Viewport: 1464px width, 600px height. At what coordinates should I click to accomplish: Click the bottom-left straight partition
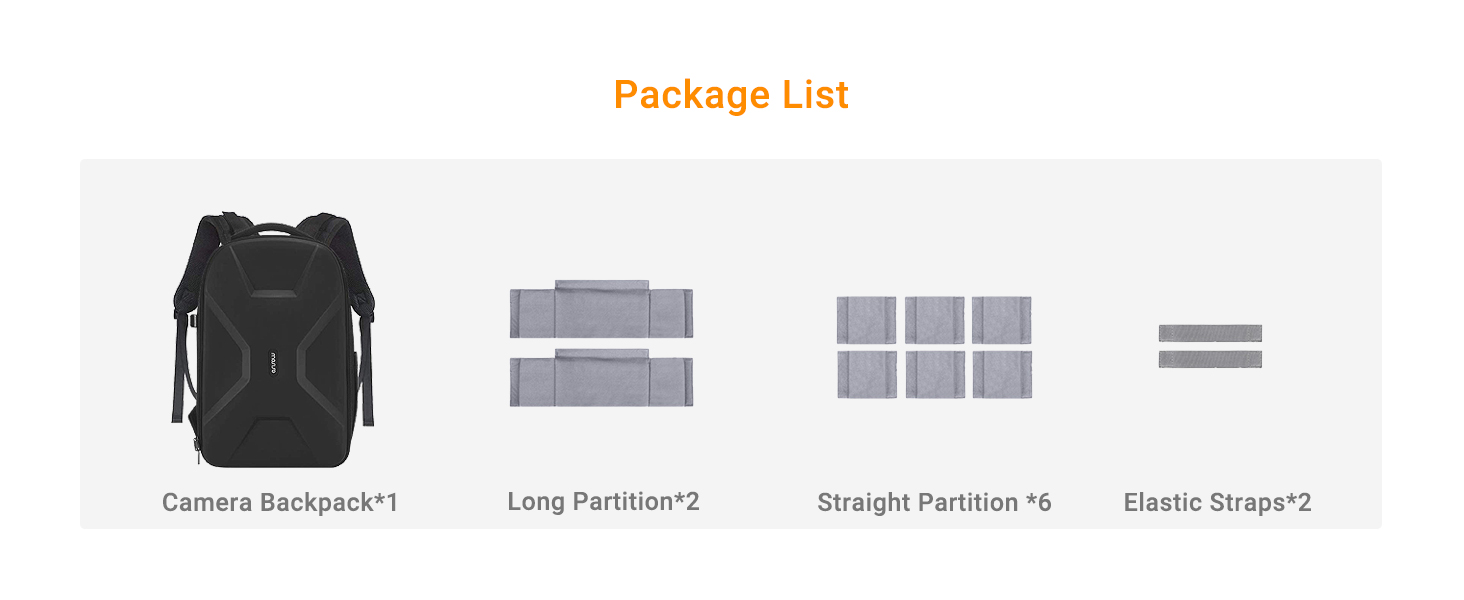coord(866,374)
